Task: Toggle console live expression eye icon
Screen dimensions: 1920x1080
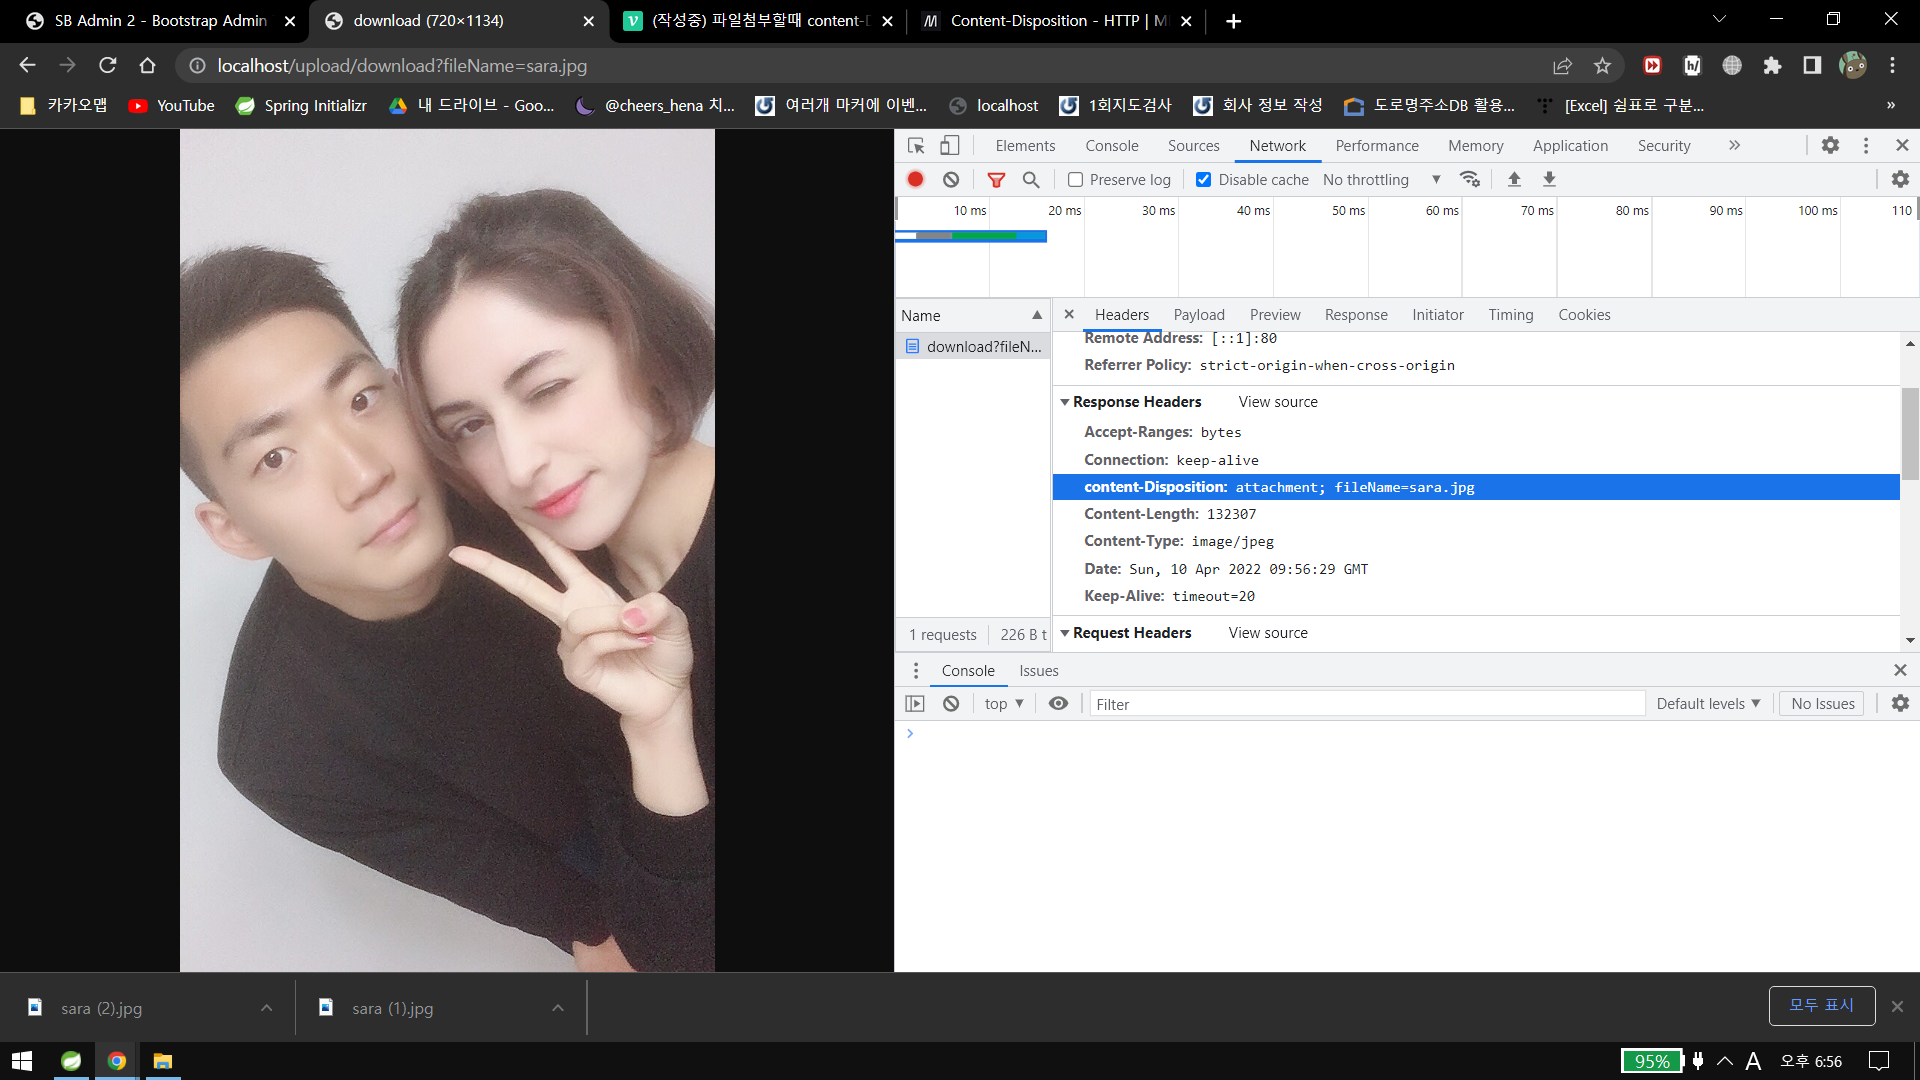Action: (1058, 704)
